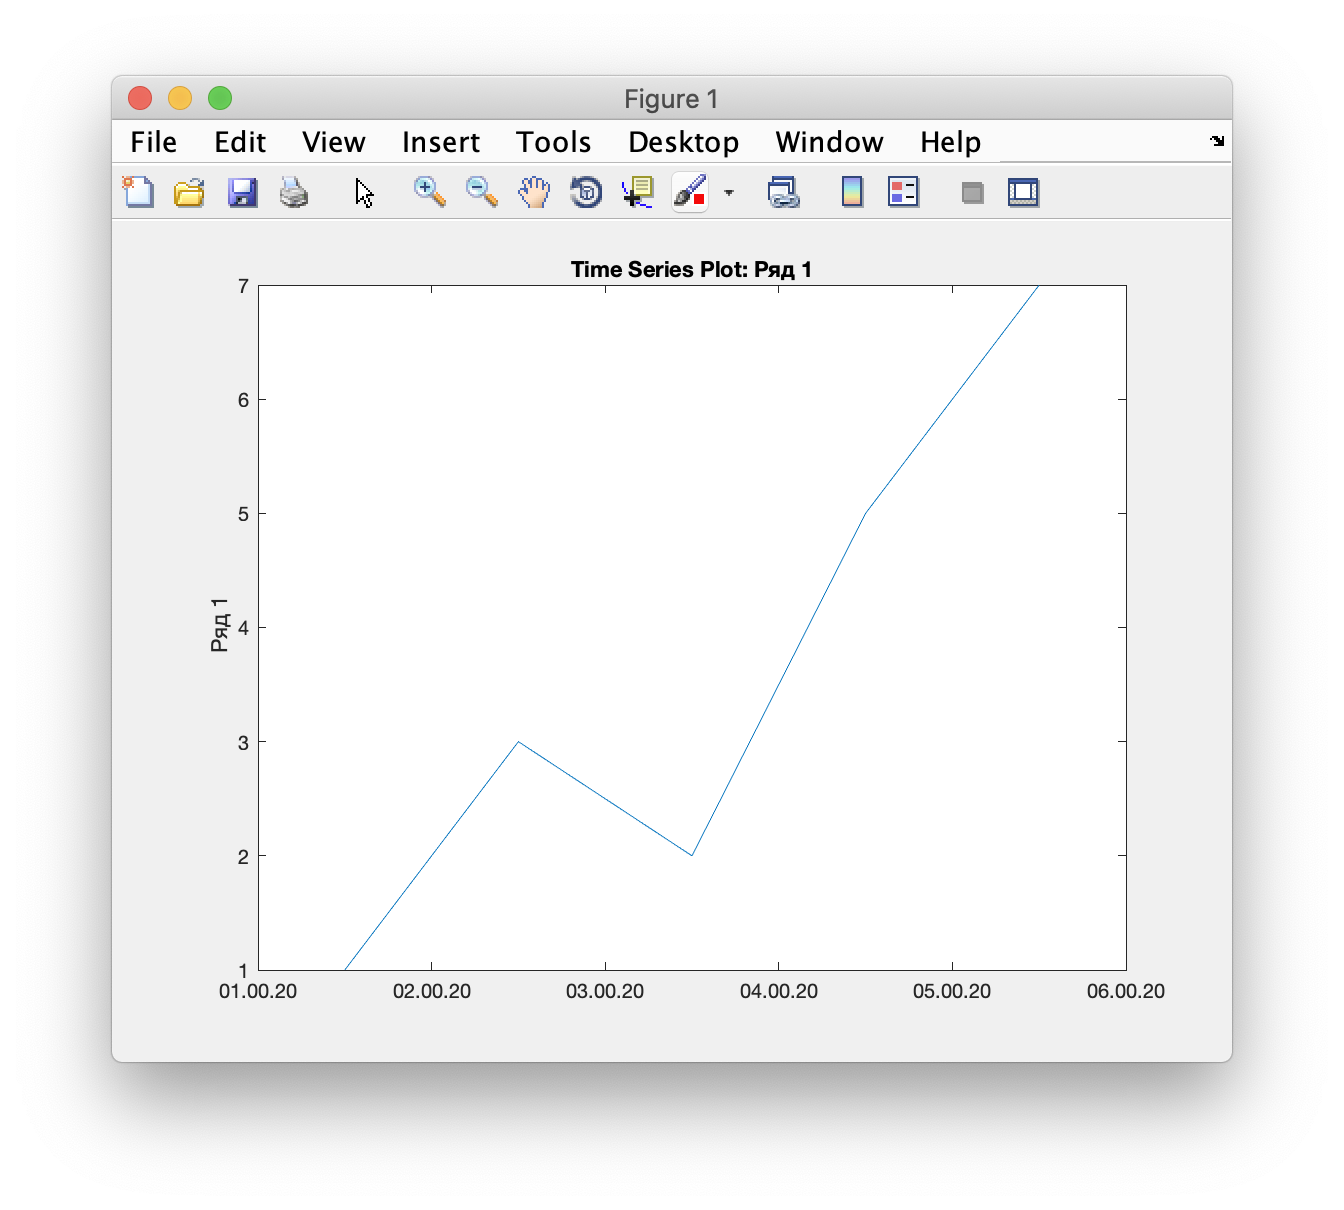Click the x-axis tick label 04.00.20

point(779,991)
